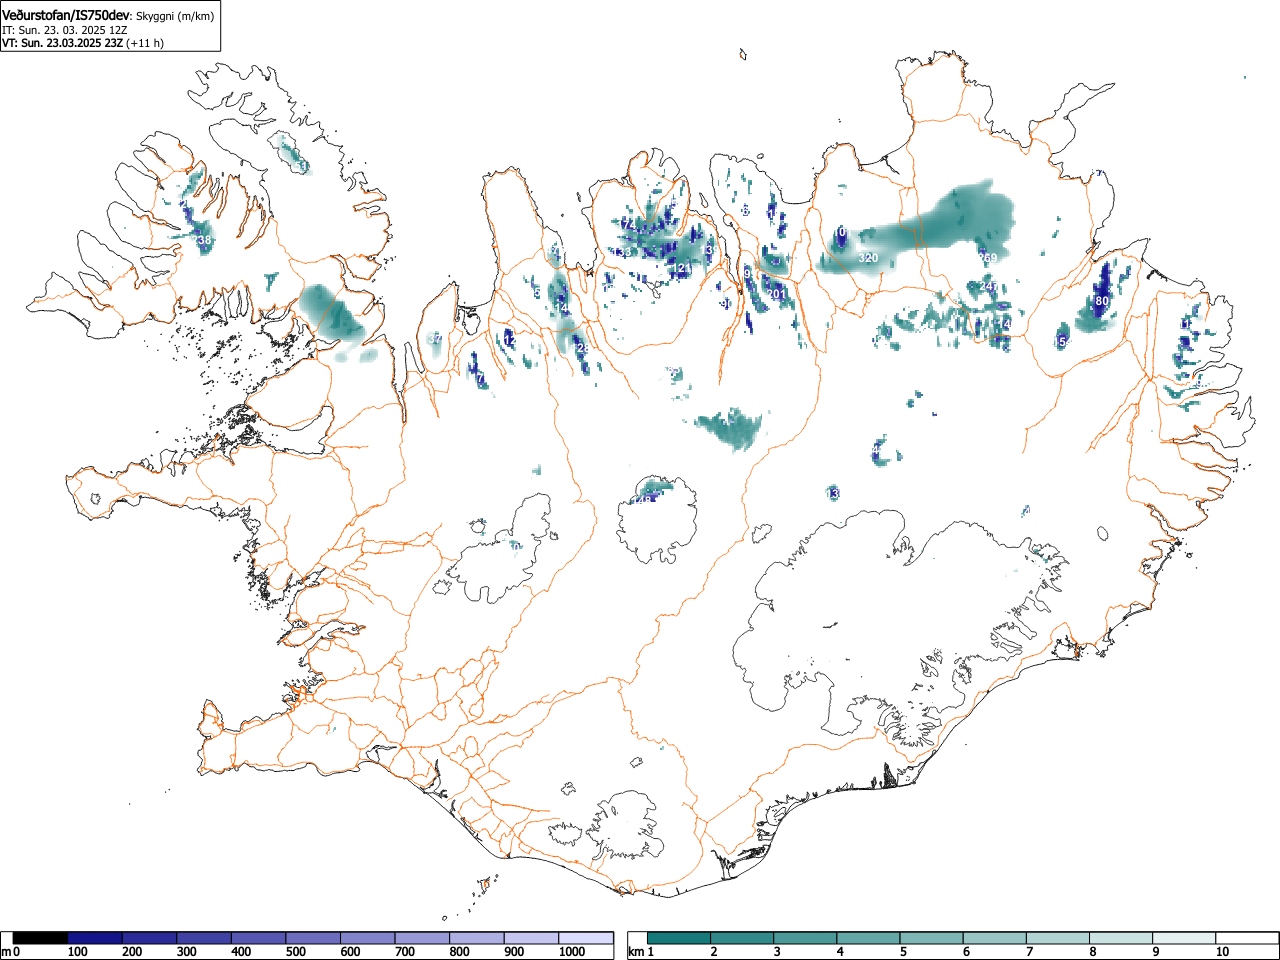Pick the white 9–10 km legend swatch
Viewport: 1280px width, 960px height.
[1185, 938]
